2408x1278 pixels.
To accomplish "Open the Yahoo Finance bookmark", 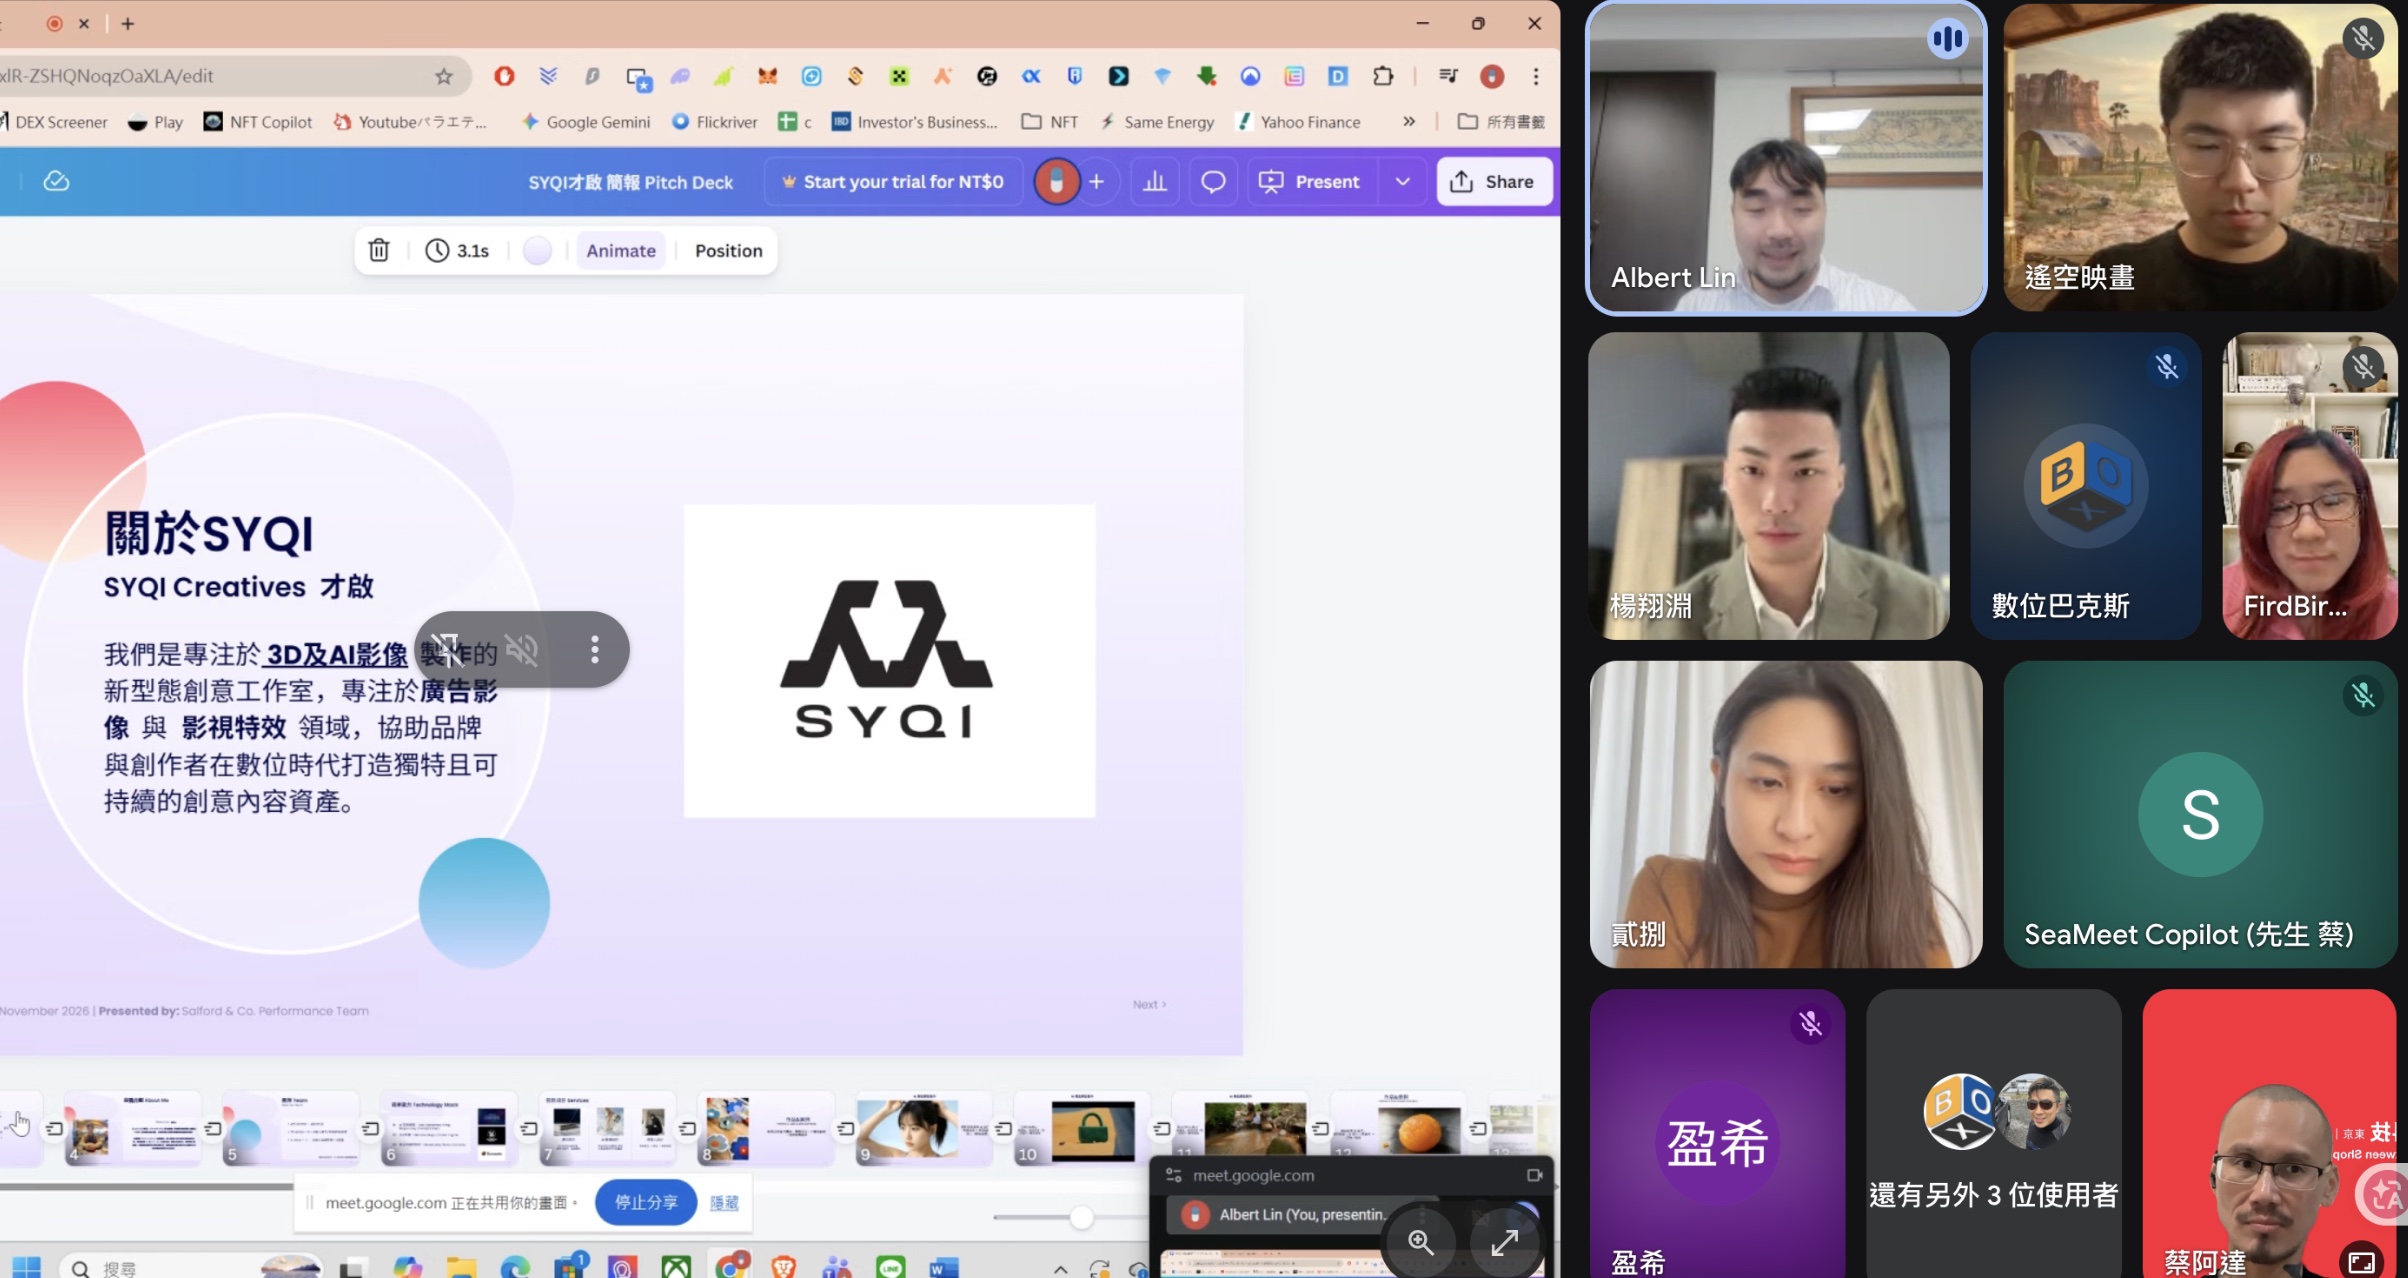I will [x=1299, y=121].
